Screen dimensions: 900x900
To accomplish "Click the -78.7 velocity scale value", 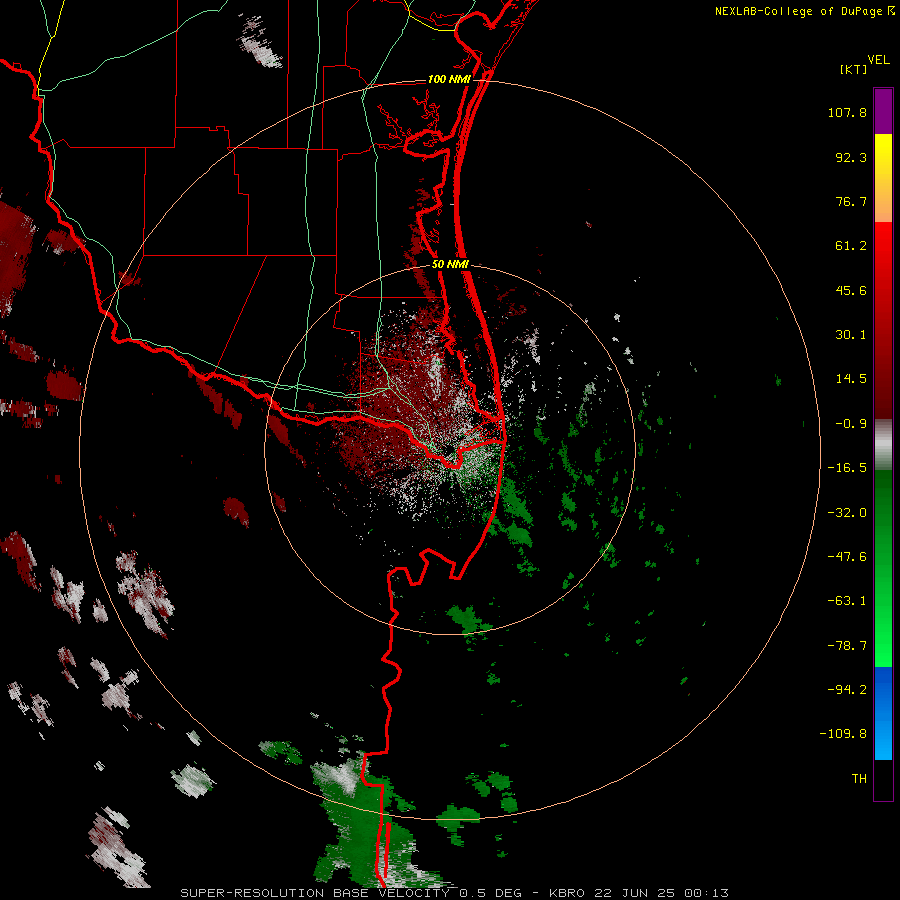I will coord(847,646).
